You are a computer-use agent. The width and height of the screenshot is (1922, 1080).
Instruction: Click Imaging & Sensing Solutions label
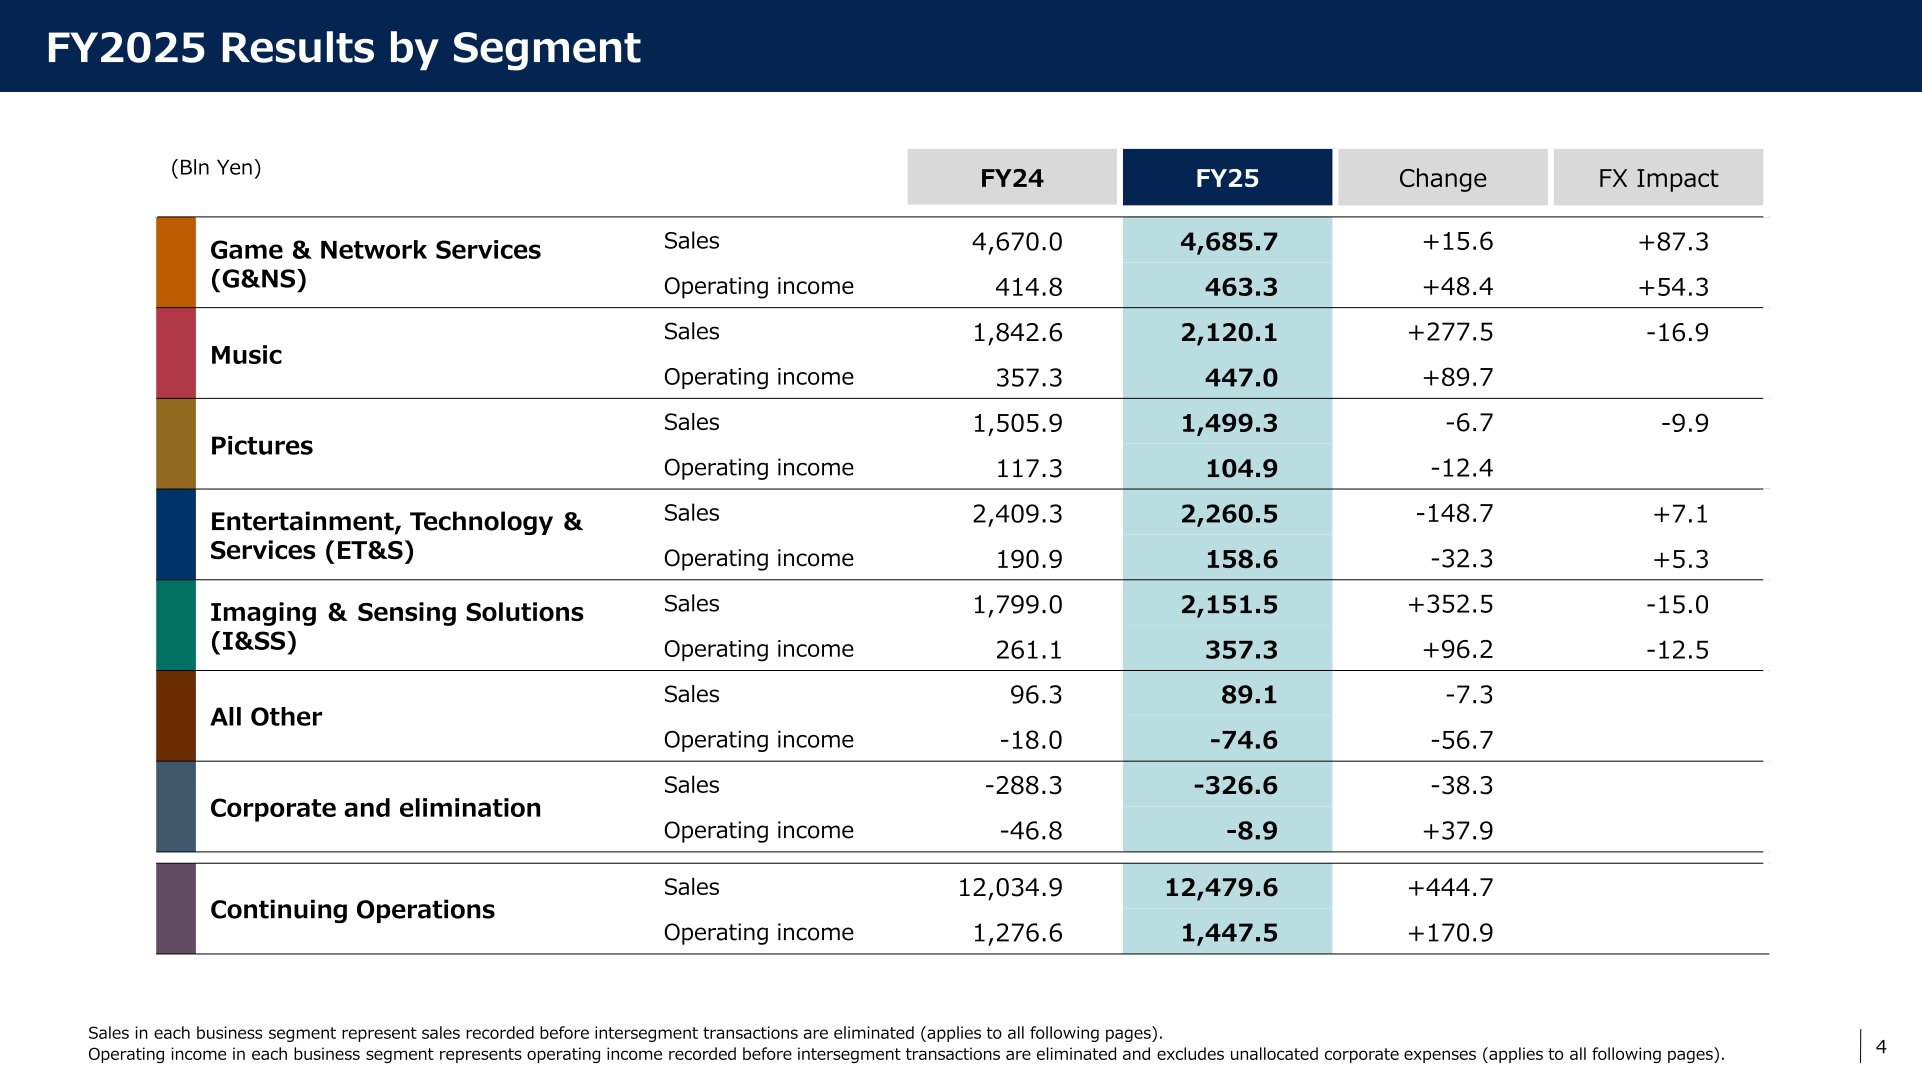pos(396,626)
